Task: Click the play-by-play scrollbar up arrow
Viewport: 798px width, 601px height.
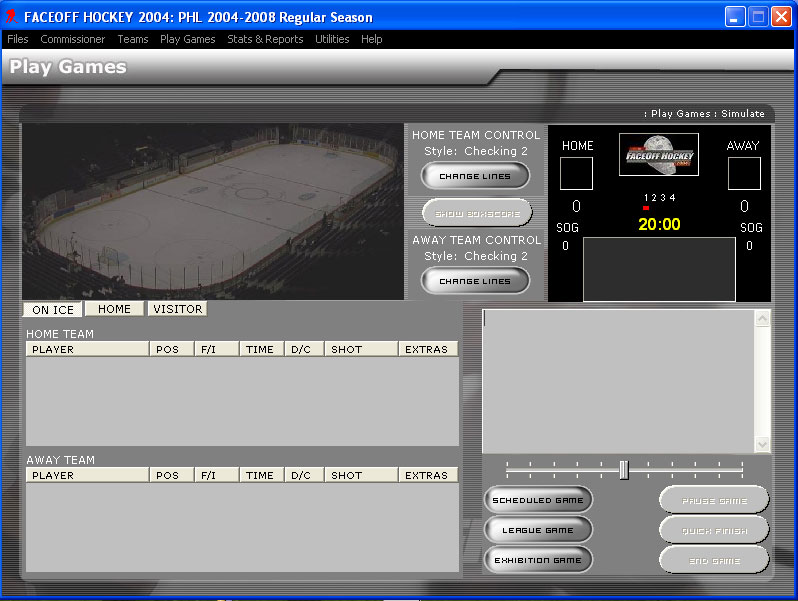Action: (x=762, y=319)
